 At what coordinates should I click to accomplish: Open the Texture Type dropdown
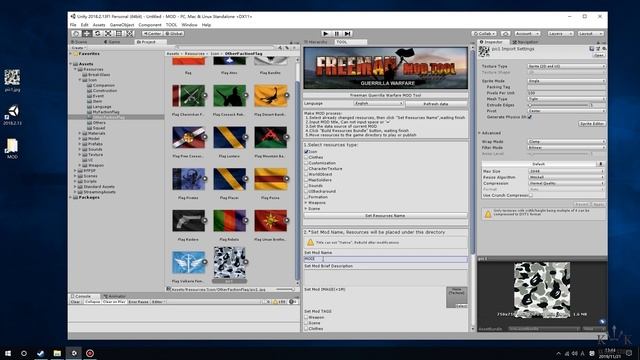click(x=567, y=66)
